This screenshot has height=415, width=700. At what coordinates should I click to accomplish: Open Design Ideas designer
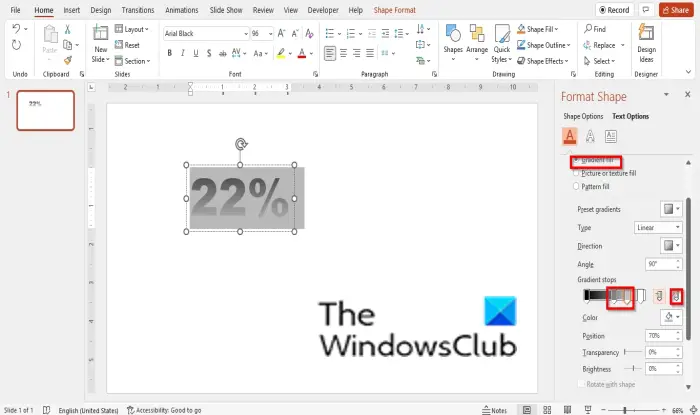click(x=646, y=43)
